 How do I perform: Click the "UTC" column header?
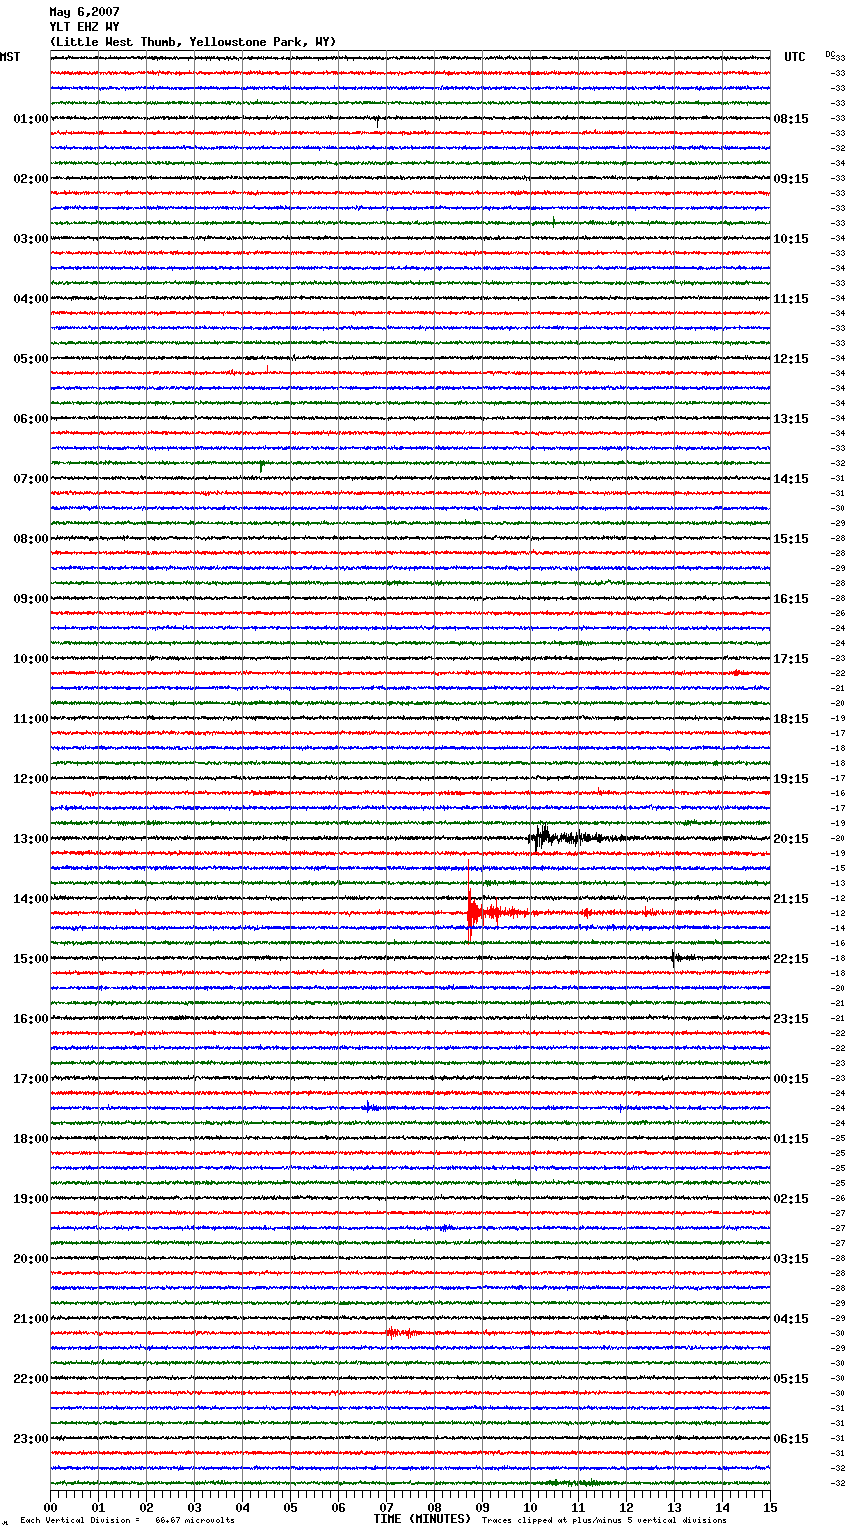tap(795, 57)
